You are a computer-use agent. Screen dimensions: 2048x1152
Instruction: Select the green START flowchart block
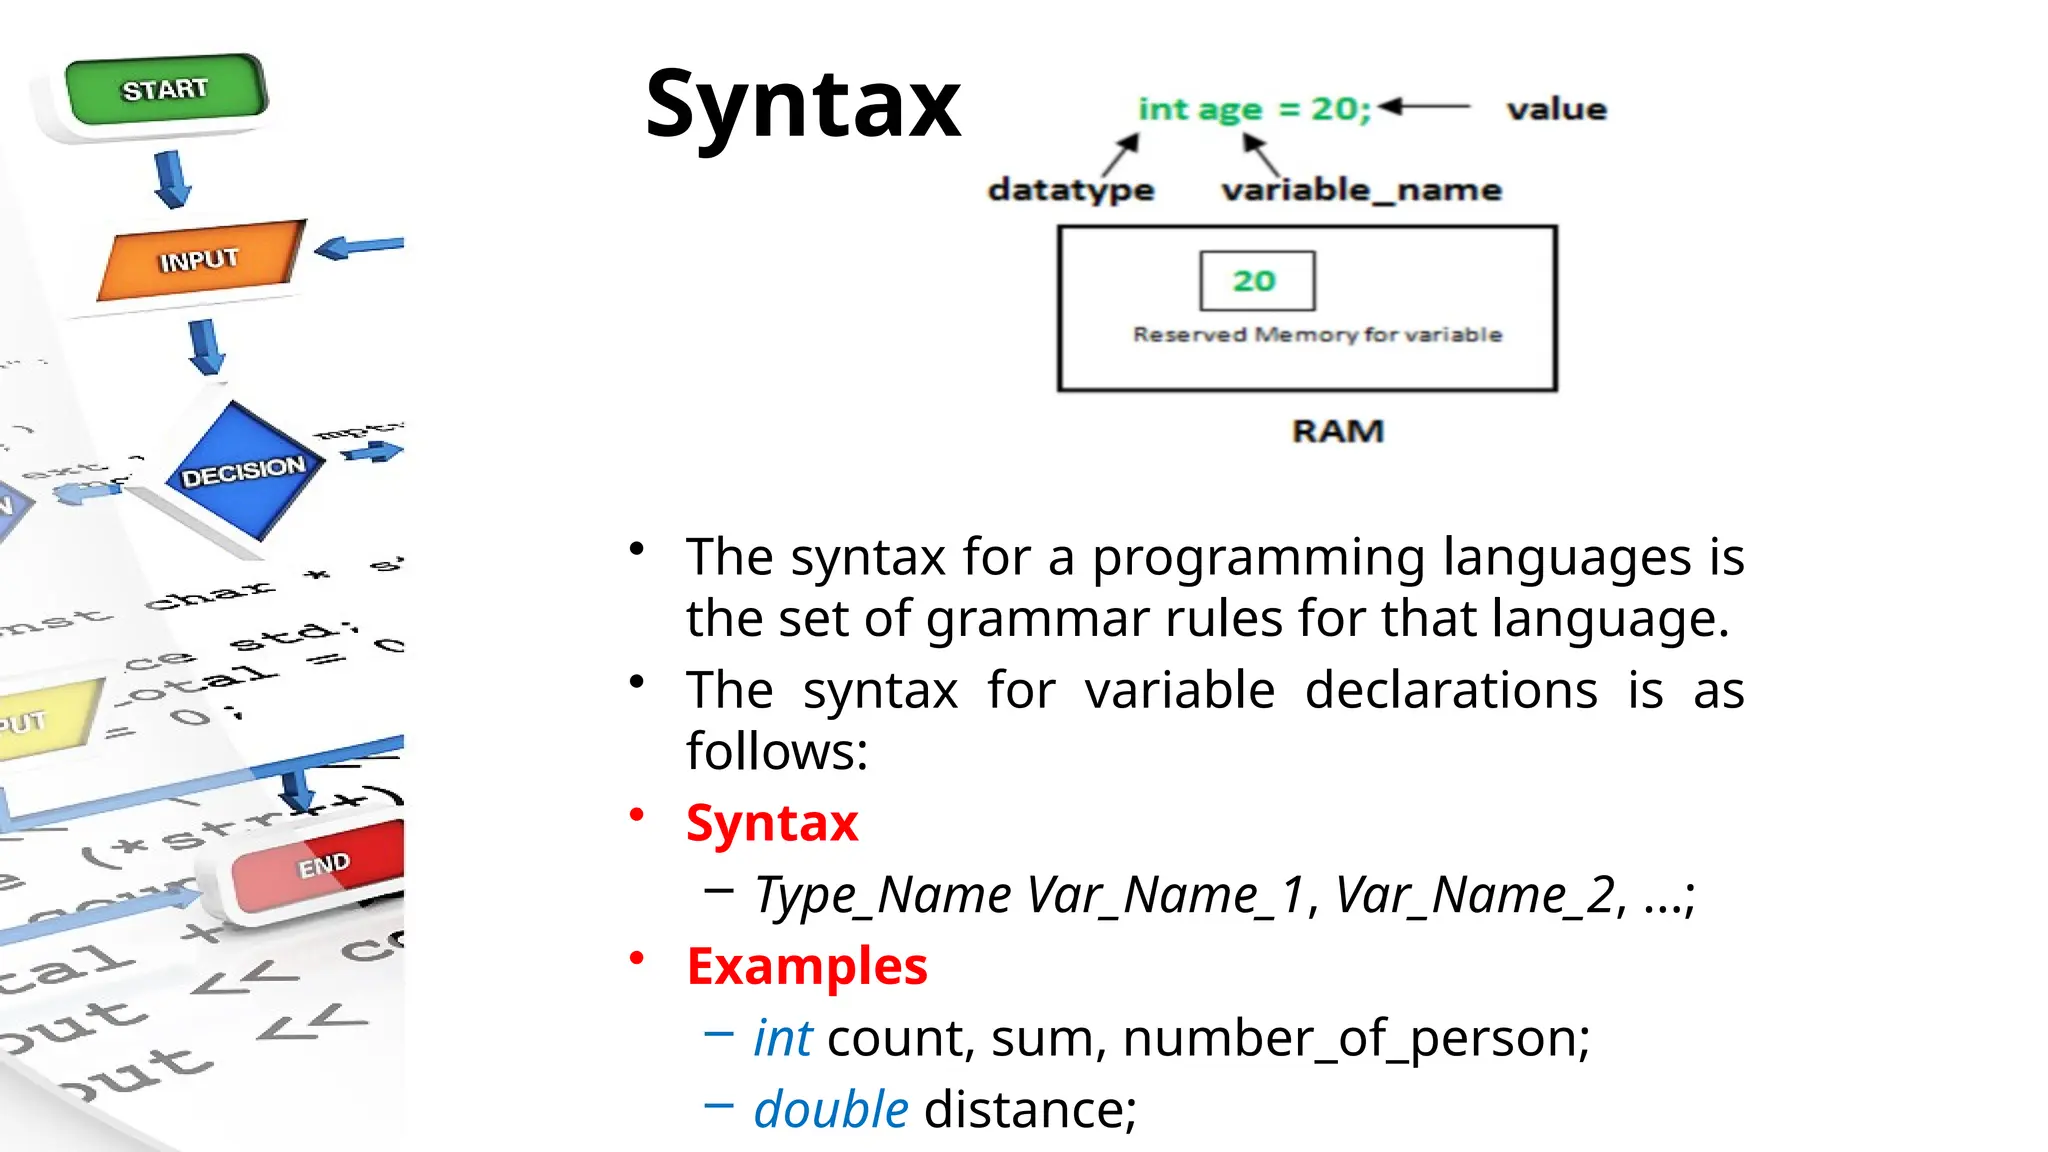166,89
